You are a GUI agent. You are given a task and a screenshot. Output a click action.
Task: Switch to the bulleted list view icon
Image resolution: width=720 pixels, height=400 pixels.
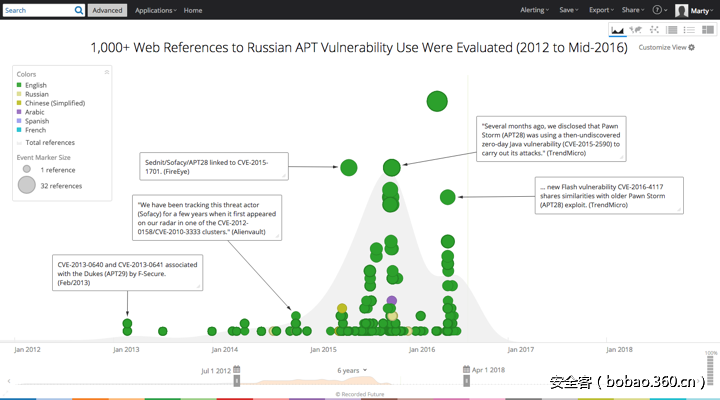(689, 30)
